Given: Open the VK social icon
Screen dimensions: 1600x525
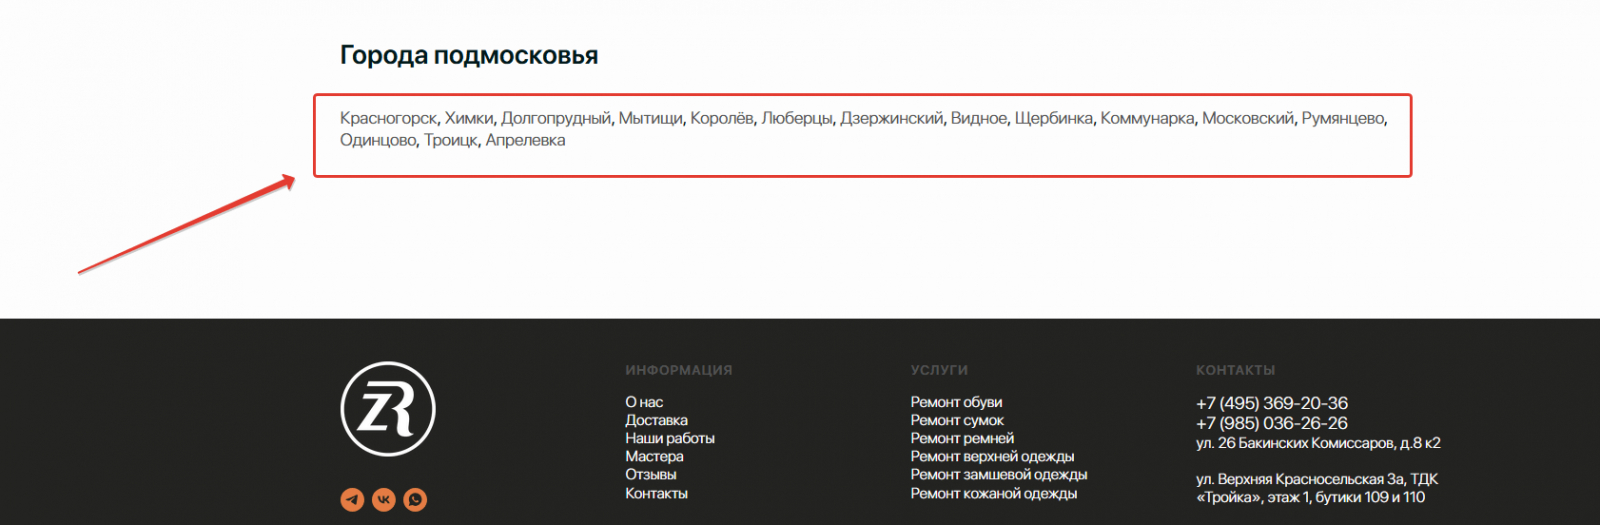Looking at the screenshot, I should point(384,499).
